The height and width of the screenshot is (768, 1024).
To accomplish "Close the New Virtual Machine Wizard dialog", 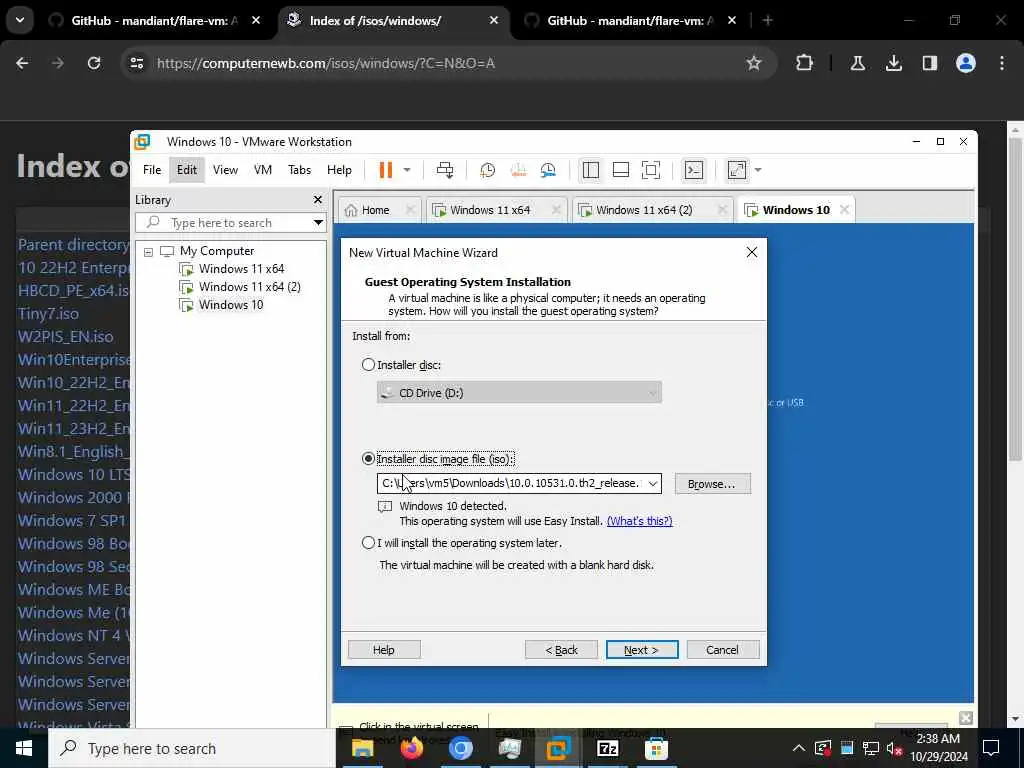I will pyautogui.click(x=752, y=252).
